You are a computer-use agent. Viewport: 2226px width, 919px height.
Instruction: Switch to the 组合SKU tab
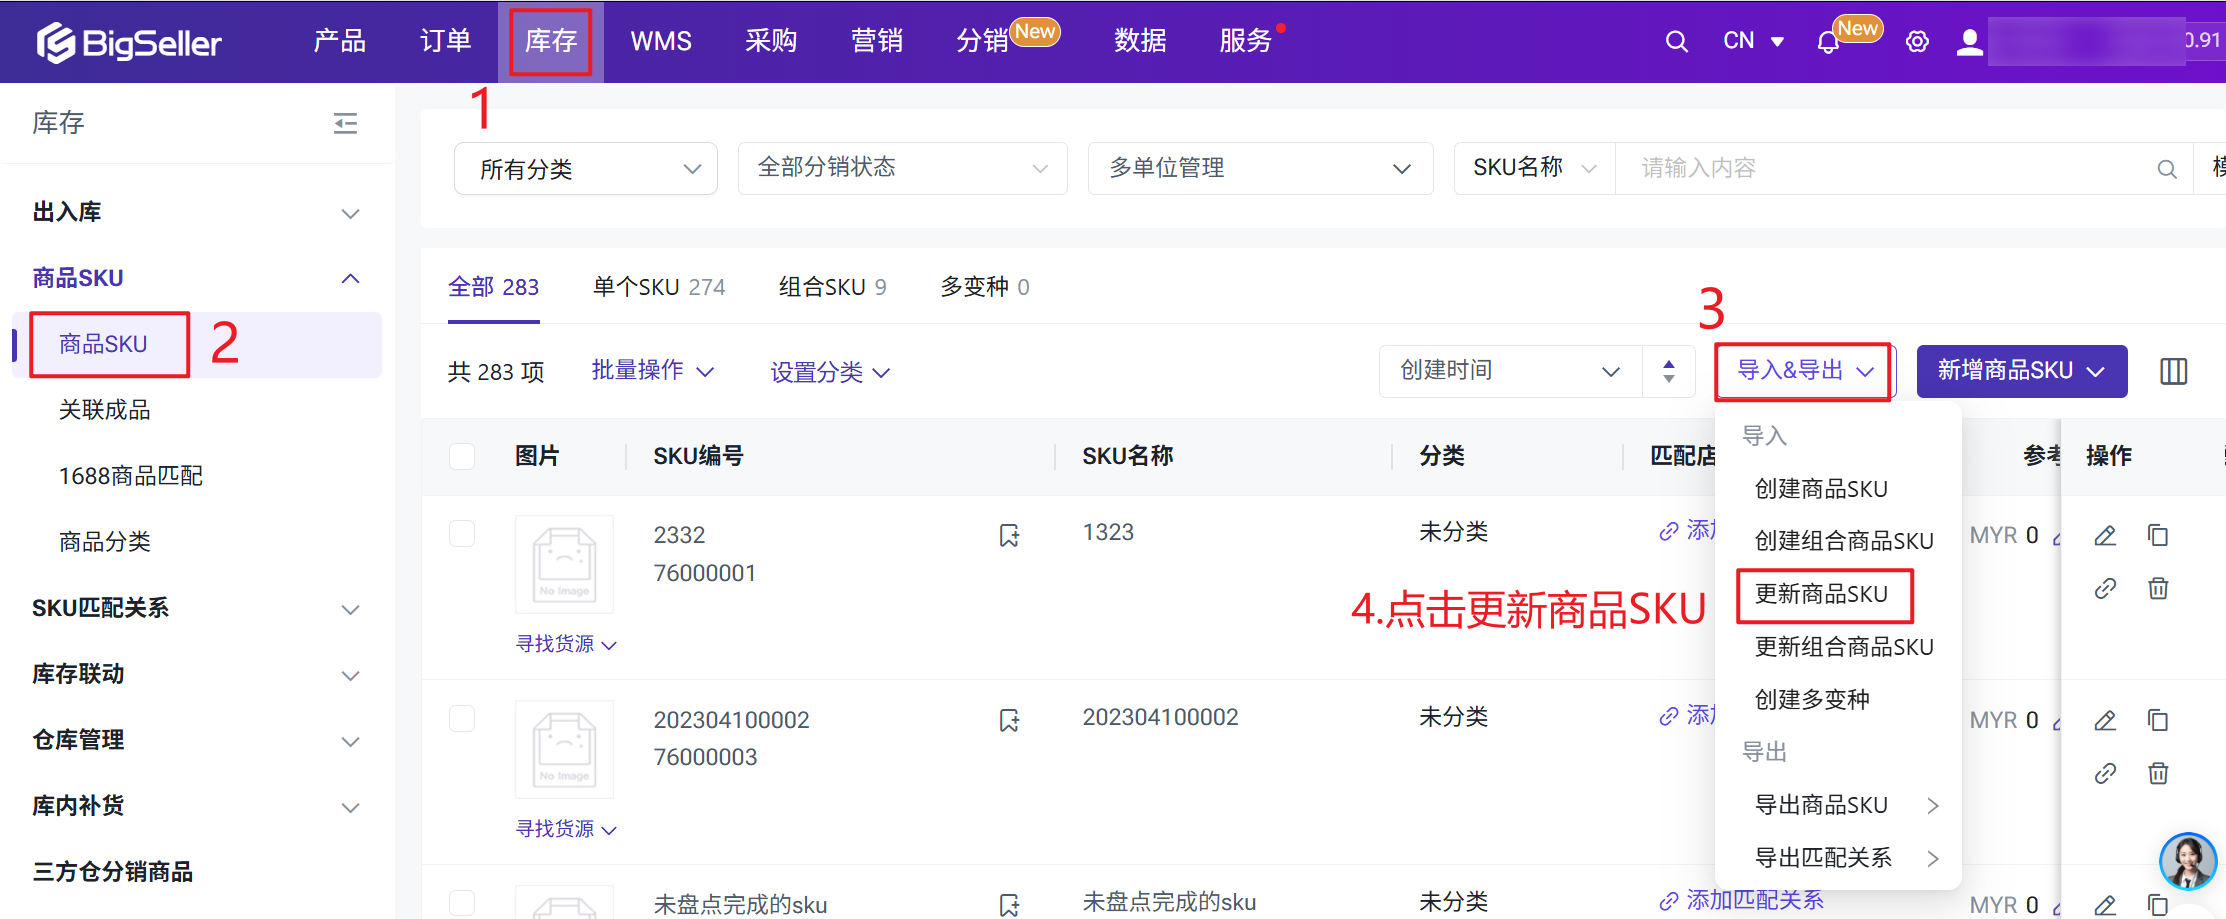pyautogui.click(x=831, y=287)
